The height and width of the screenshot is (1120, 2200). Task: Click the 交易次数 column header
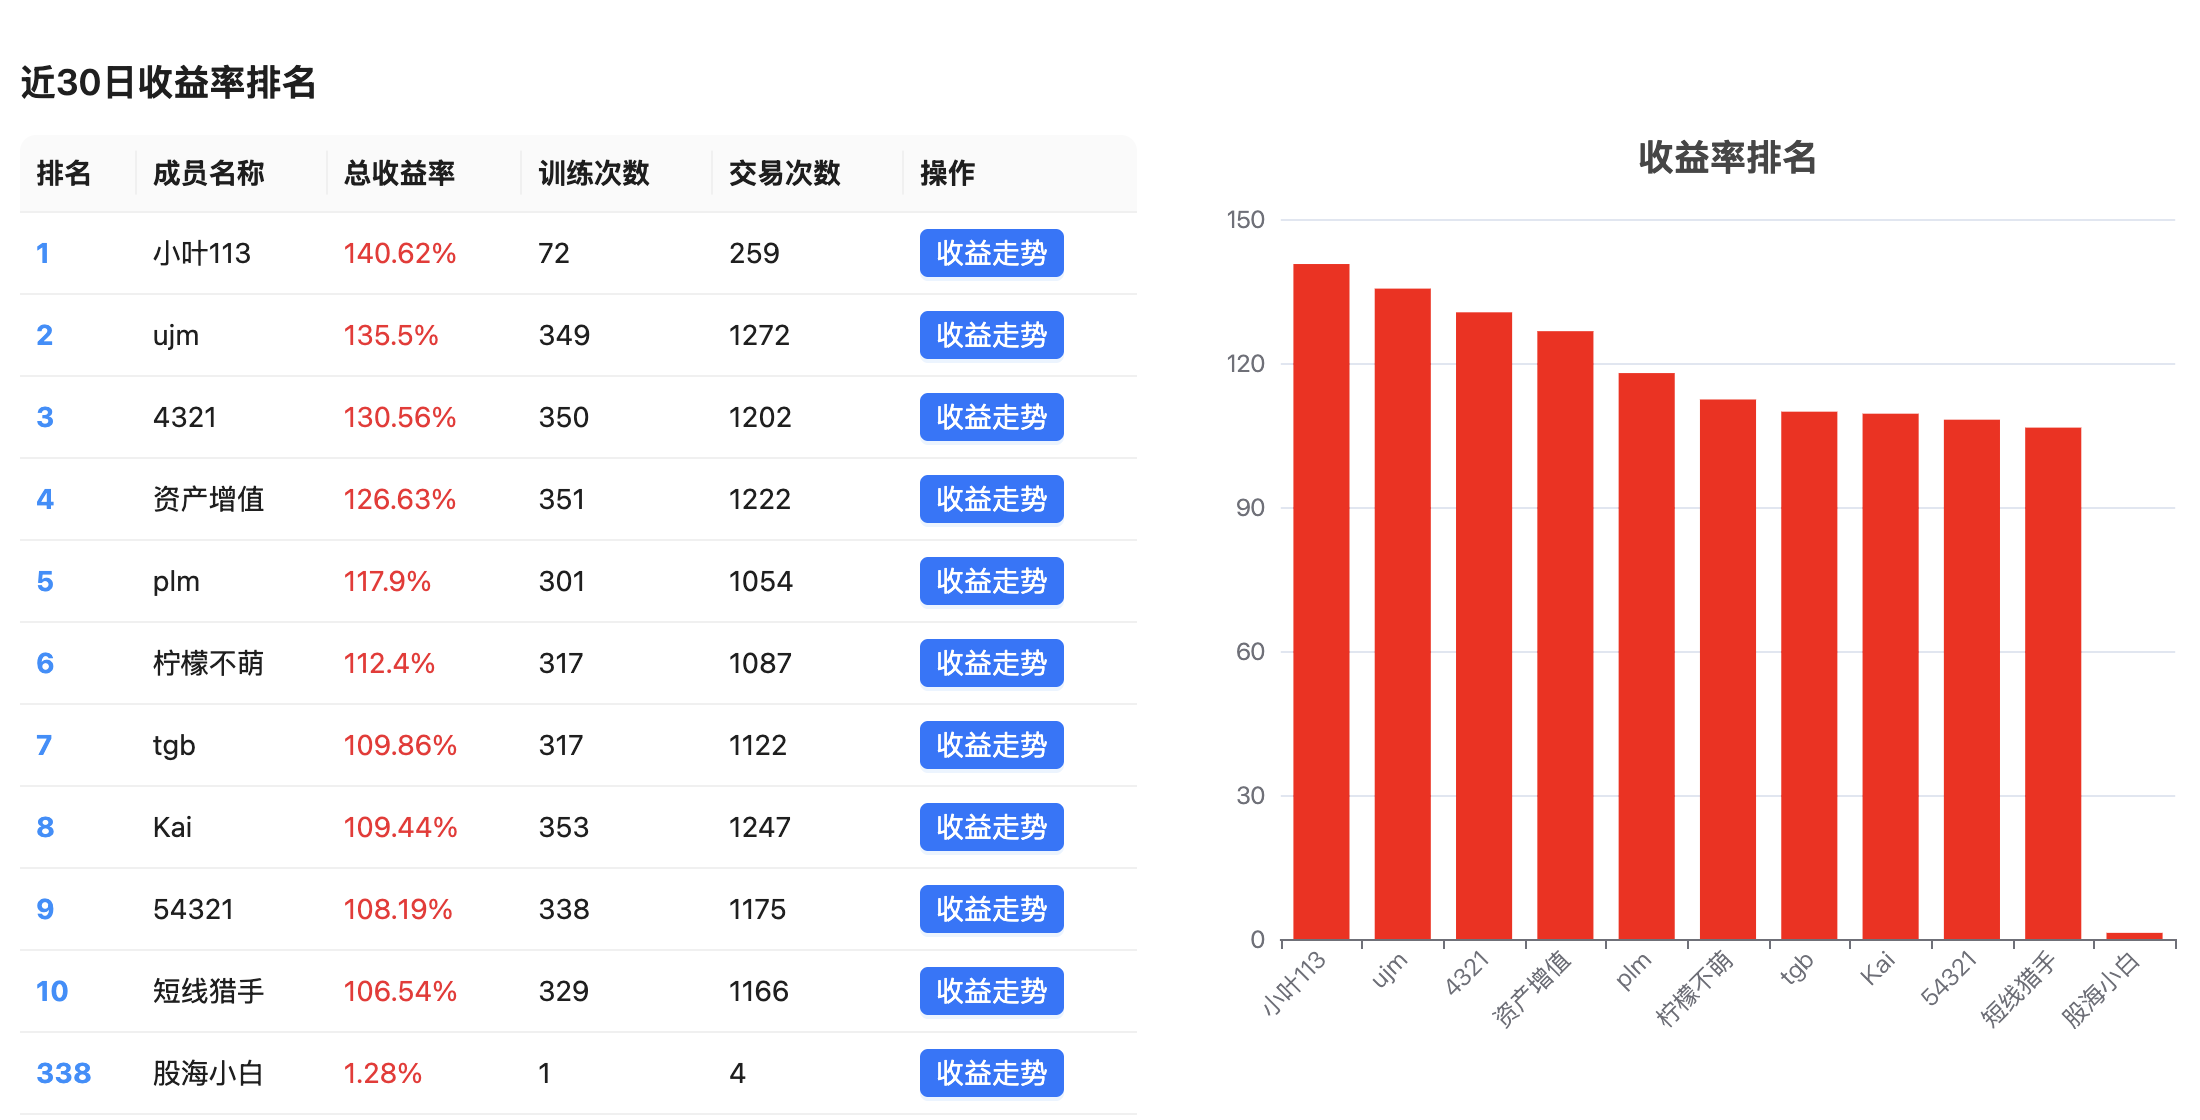coord(785,173)
